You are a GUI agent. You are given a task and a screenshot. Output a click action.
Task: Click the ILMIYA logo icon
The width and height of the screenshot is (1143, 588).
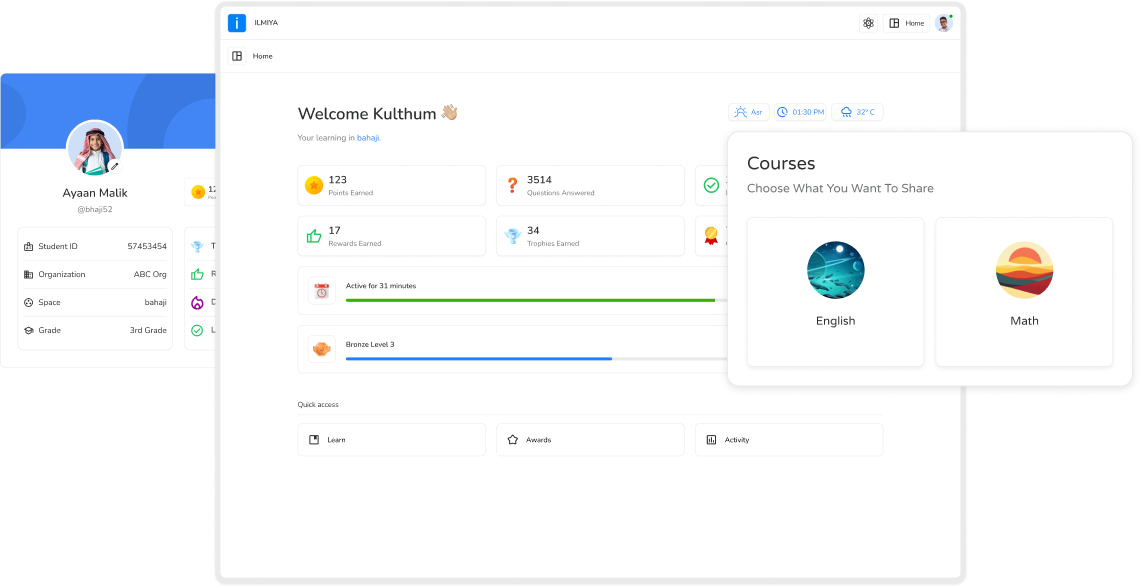[237, 23]
